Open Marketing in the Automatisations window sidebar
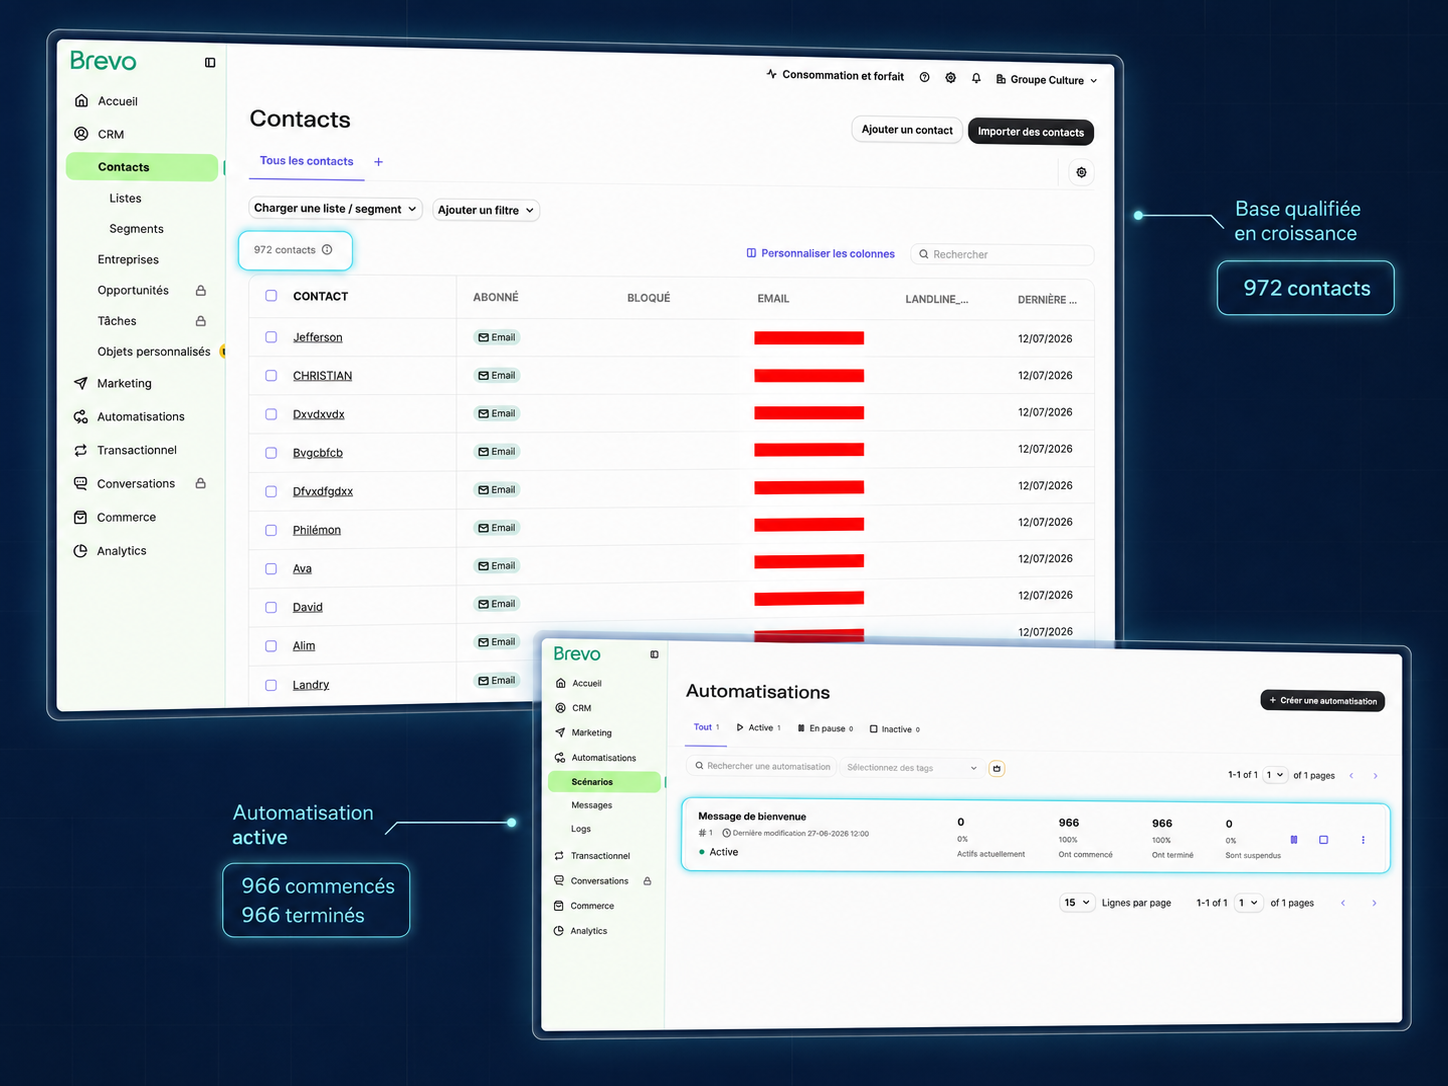Image resolution: width=1448 pixels, height=1086 pixels. pos(583,733)
